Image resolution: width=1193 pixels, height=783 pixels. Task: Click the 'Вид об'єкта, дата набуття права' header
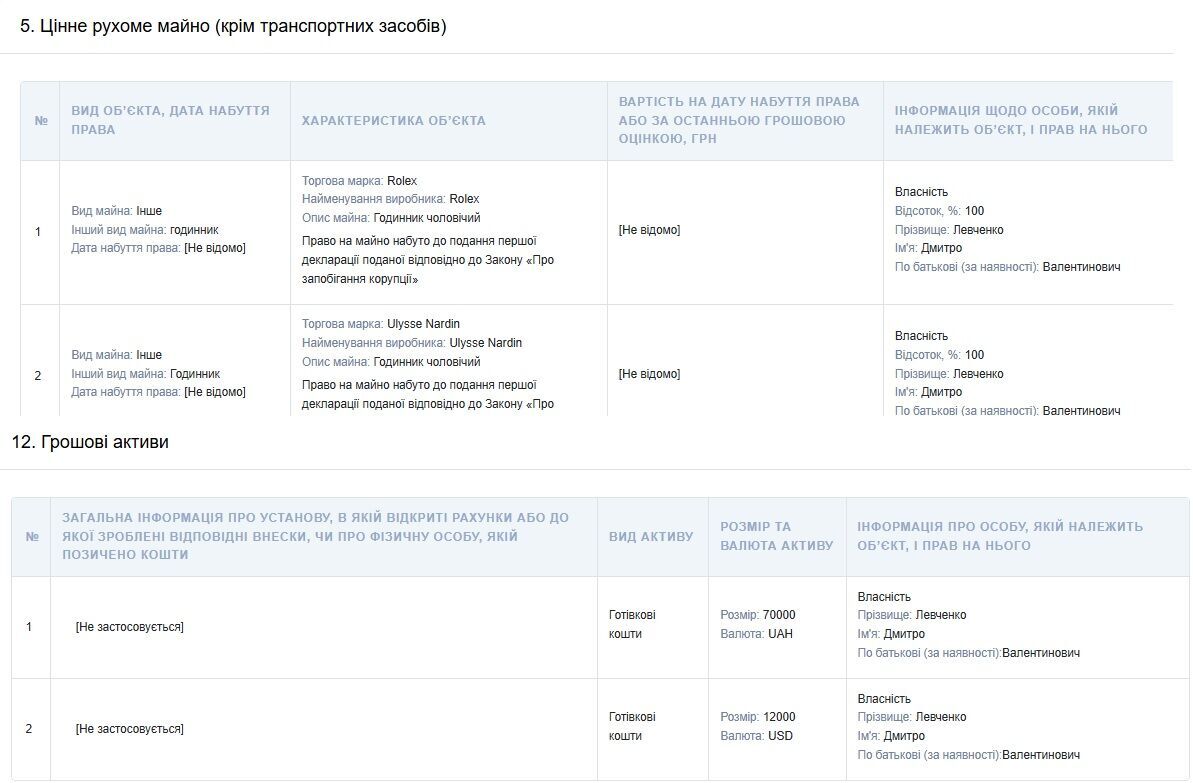coord(170,120)
